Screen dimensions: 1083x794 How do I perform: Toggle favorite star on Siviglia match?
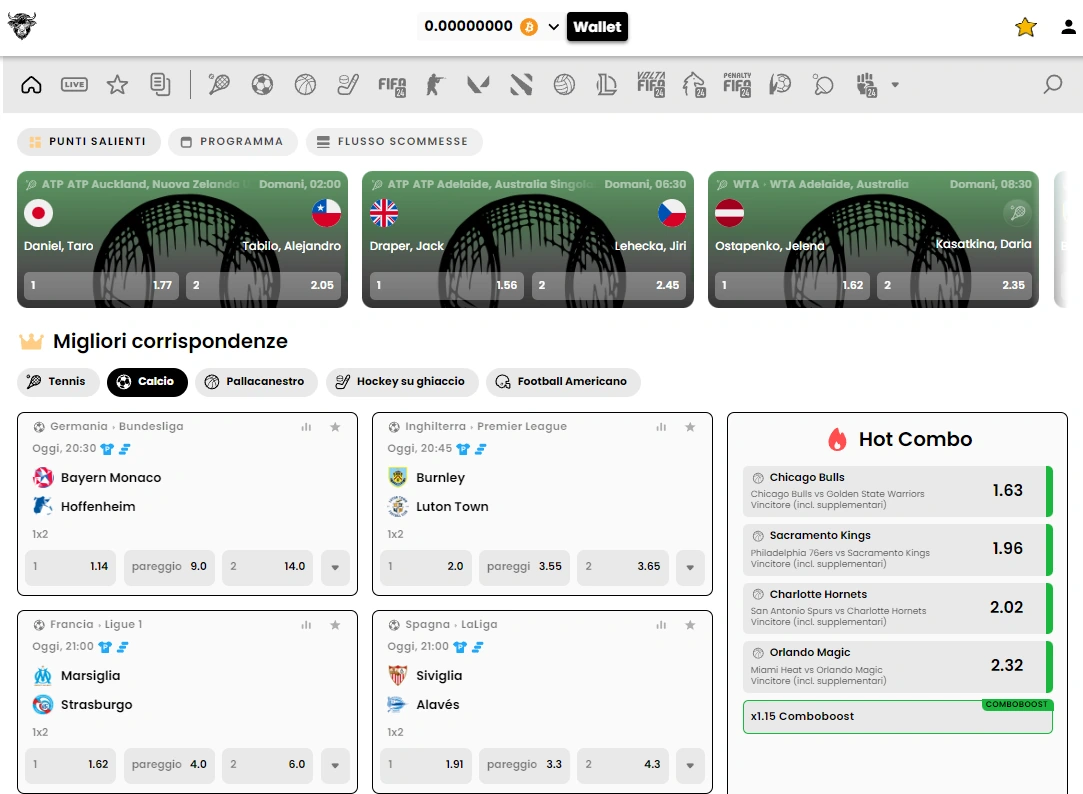click(x=690, y=626)
